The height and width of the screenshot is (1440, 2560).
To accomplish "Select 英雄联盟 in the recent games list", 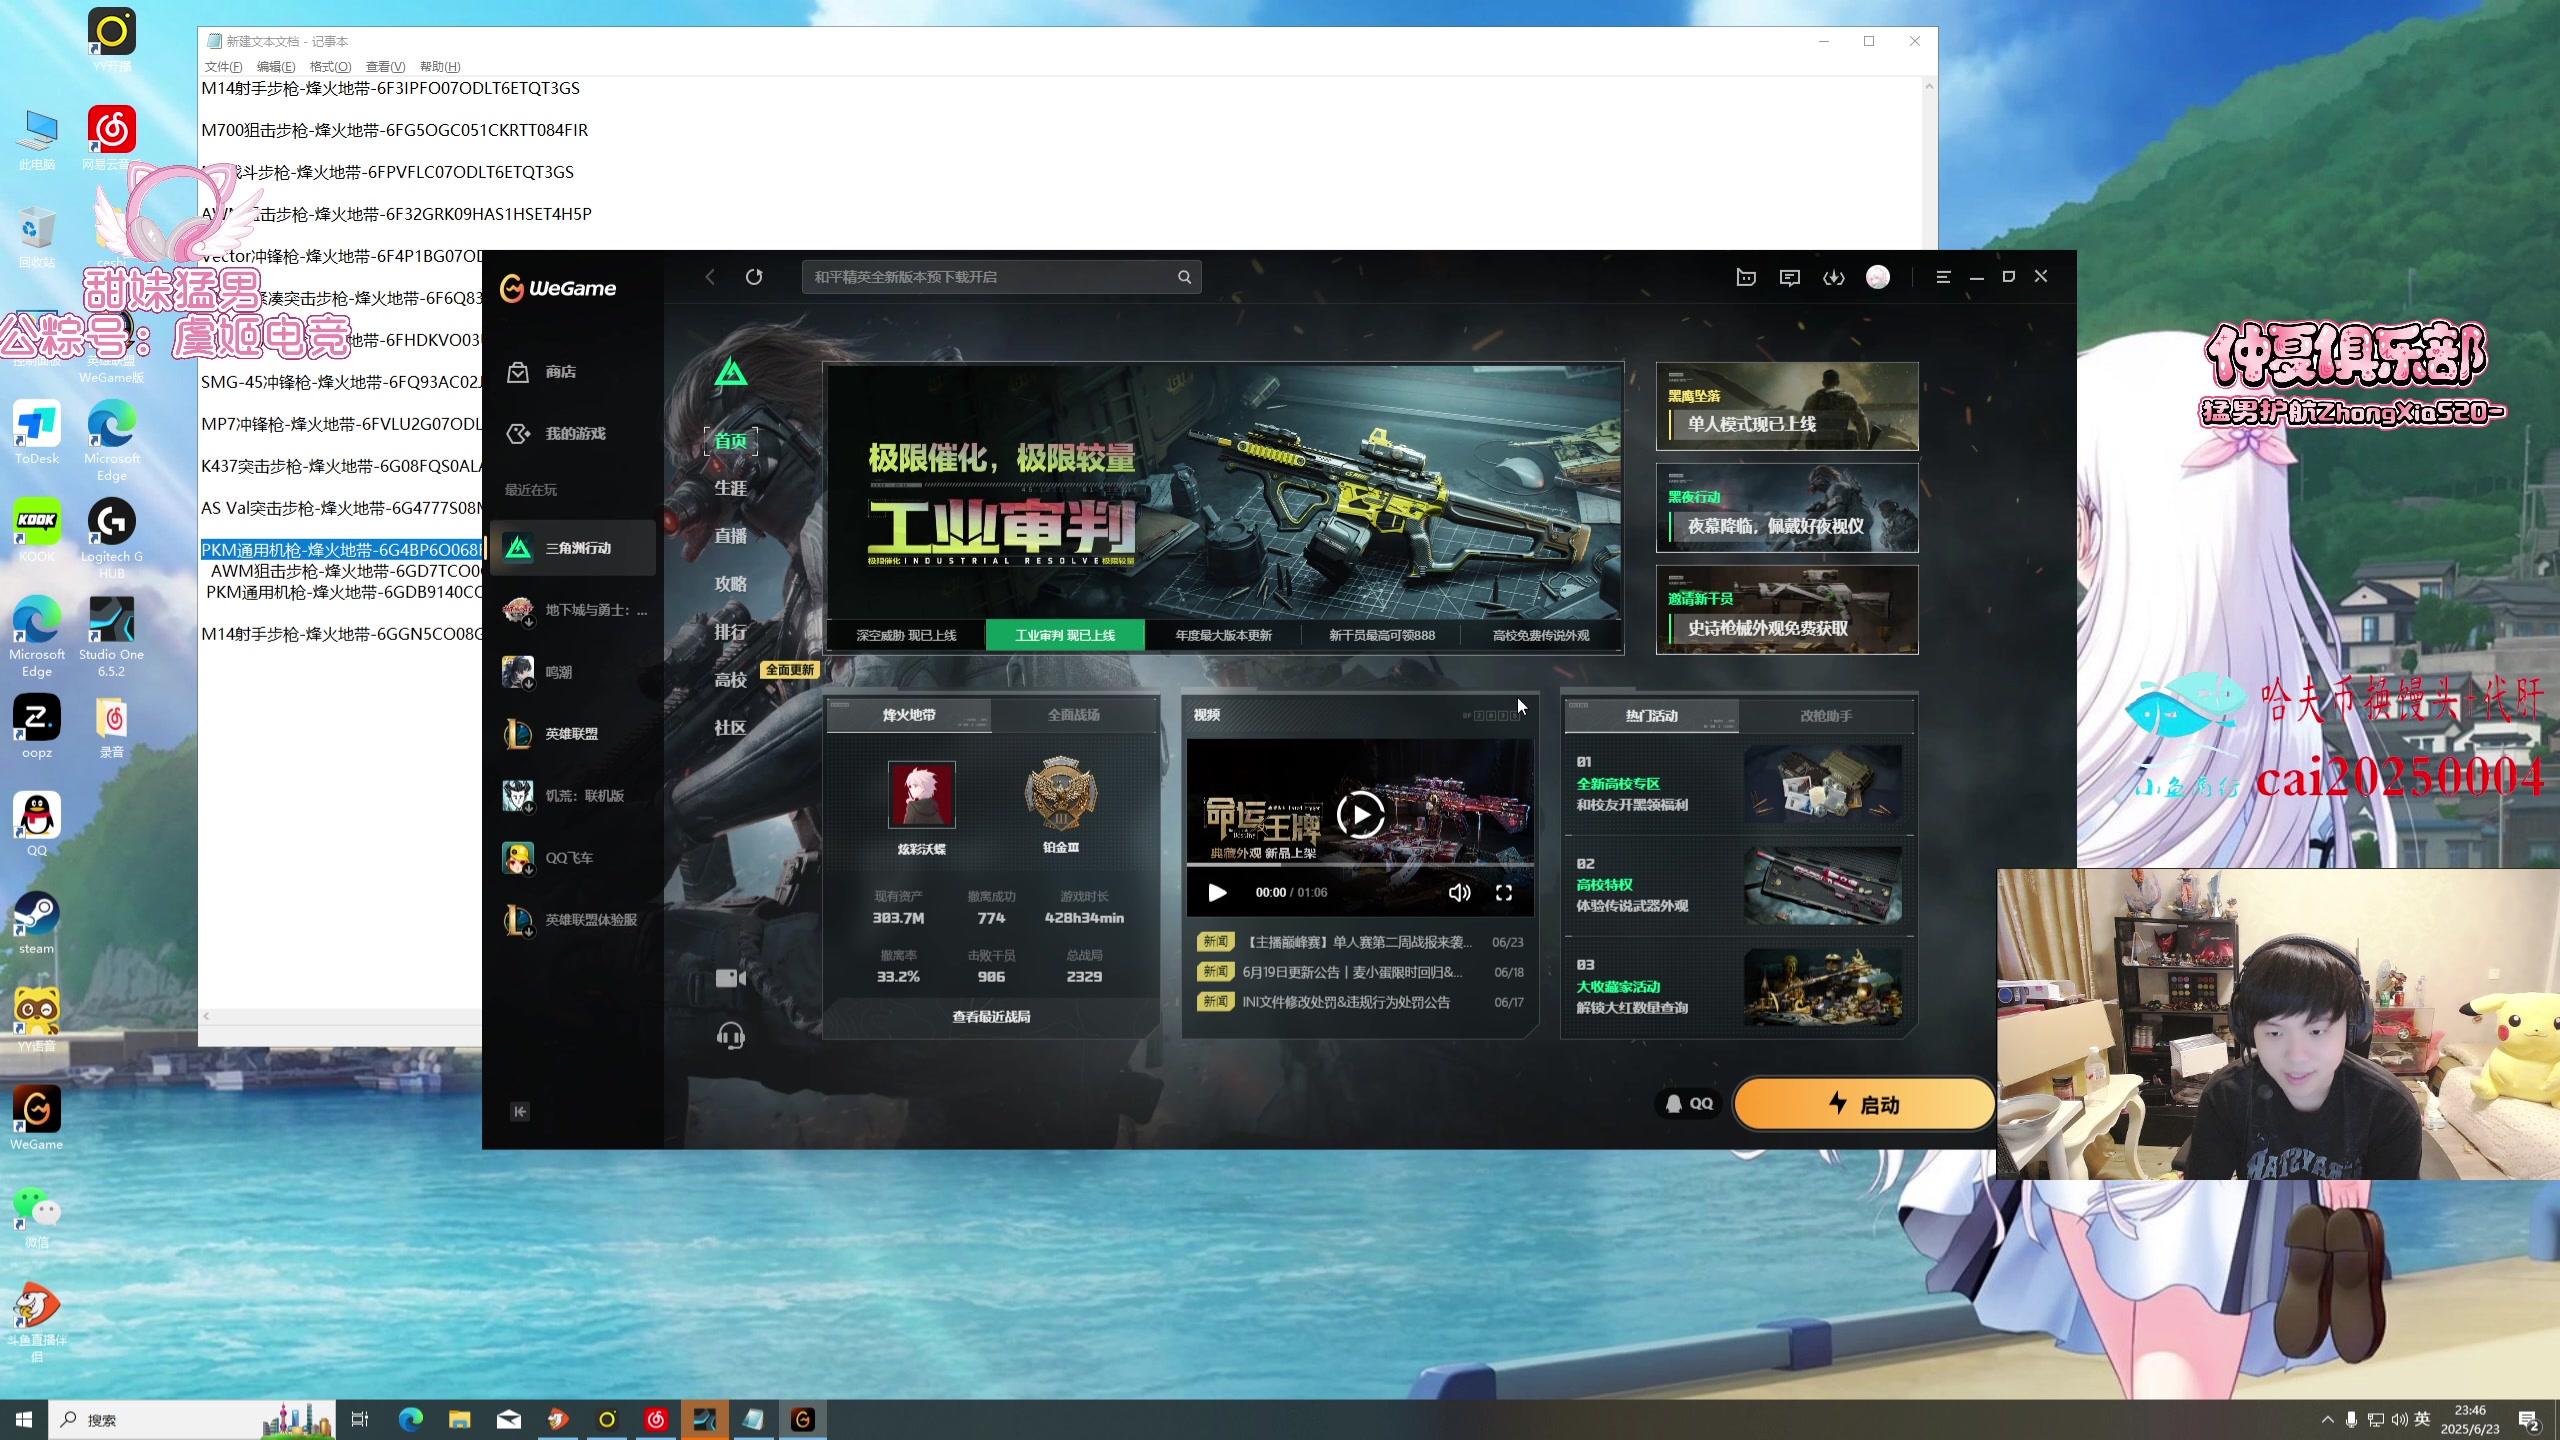I will coord(573,734).
